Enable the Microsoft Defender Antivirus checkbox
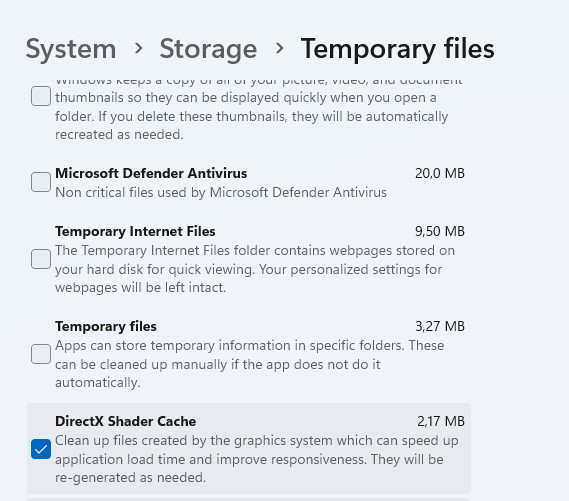Viewport: 569px width, 501px height. [x=41, y=182]
